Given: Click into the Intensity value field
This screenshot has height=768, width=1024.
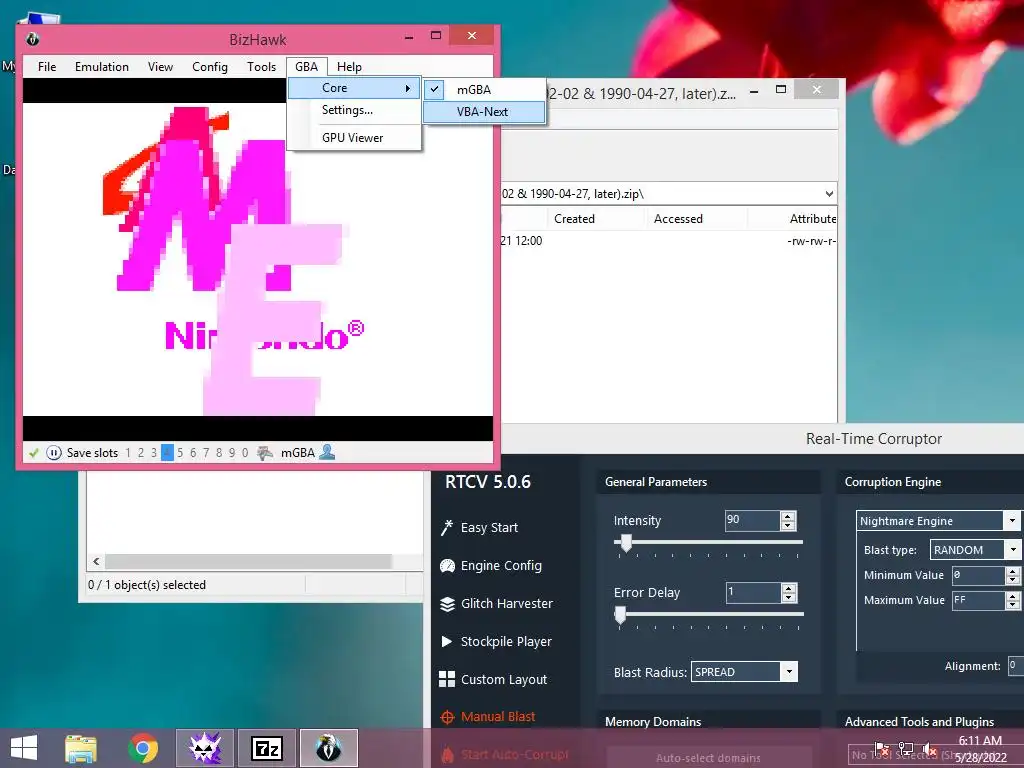Looking at the screenshot, I should 752,520.
